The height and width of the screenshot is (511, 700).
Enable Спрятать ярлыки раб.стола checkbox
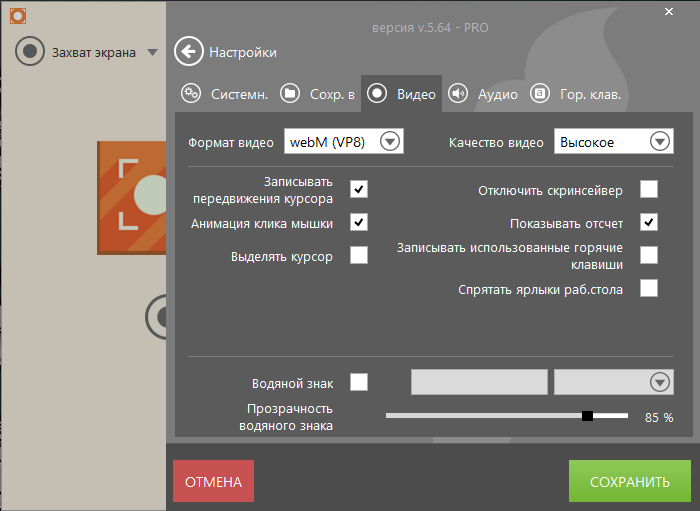(x=649, y=288)
